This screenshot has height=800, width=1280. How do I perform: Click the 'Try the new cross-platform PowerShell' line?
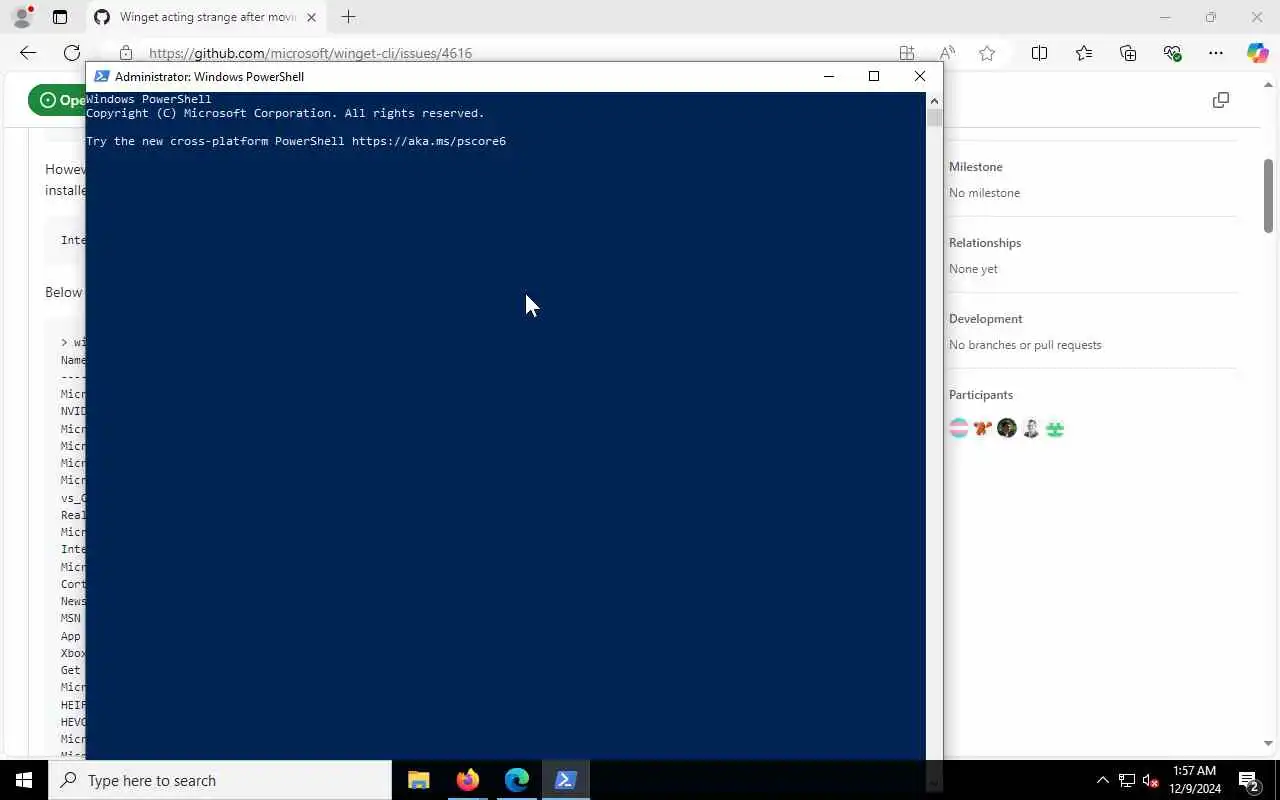(x=296, y=141)
